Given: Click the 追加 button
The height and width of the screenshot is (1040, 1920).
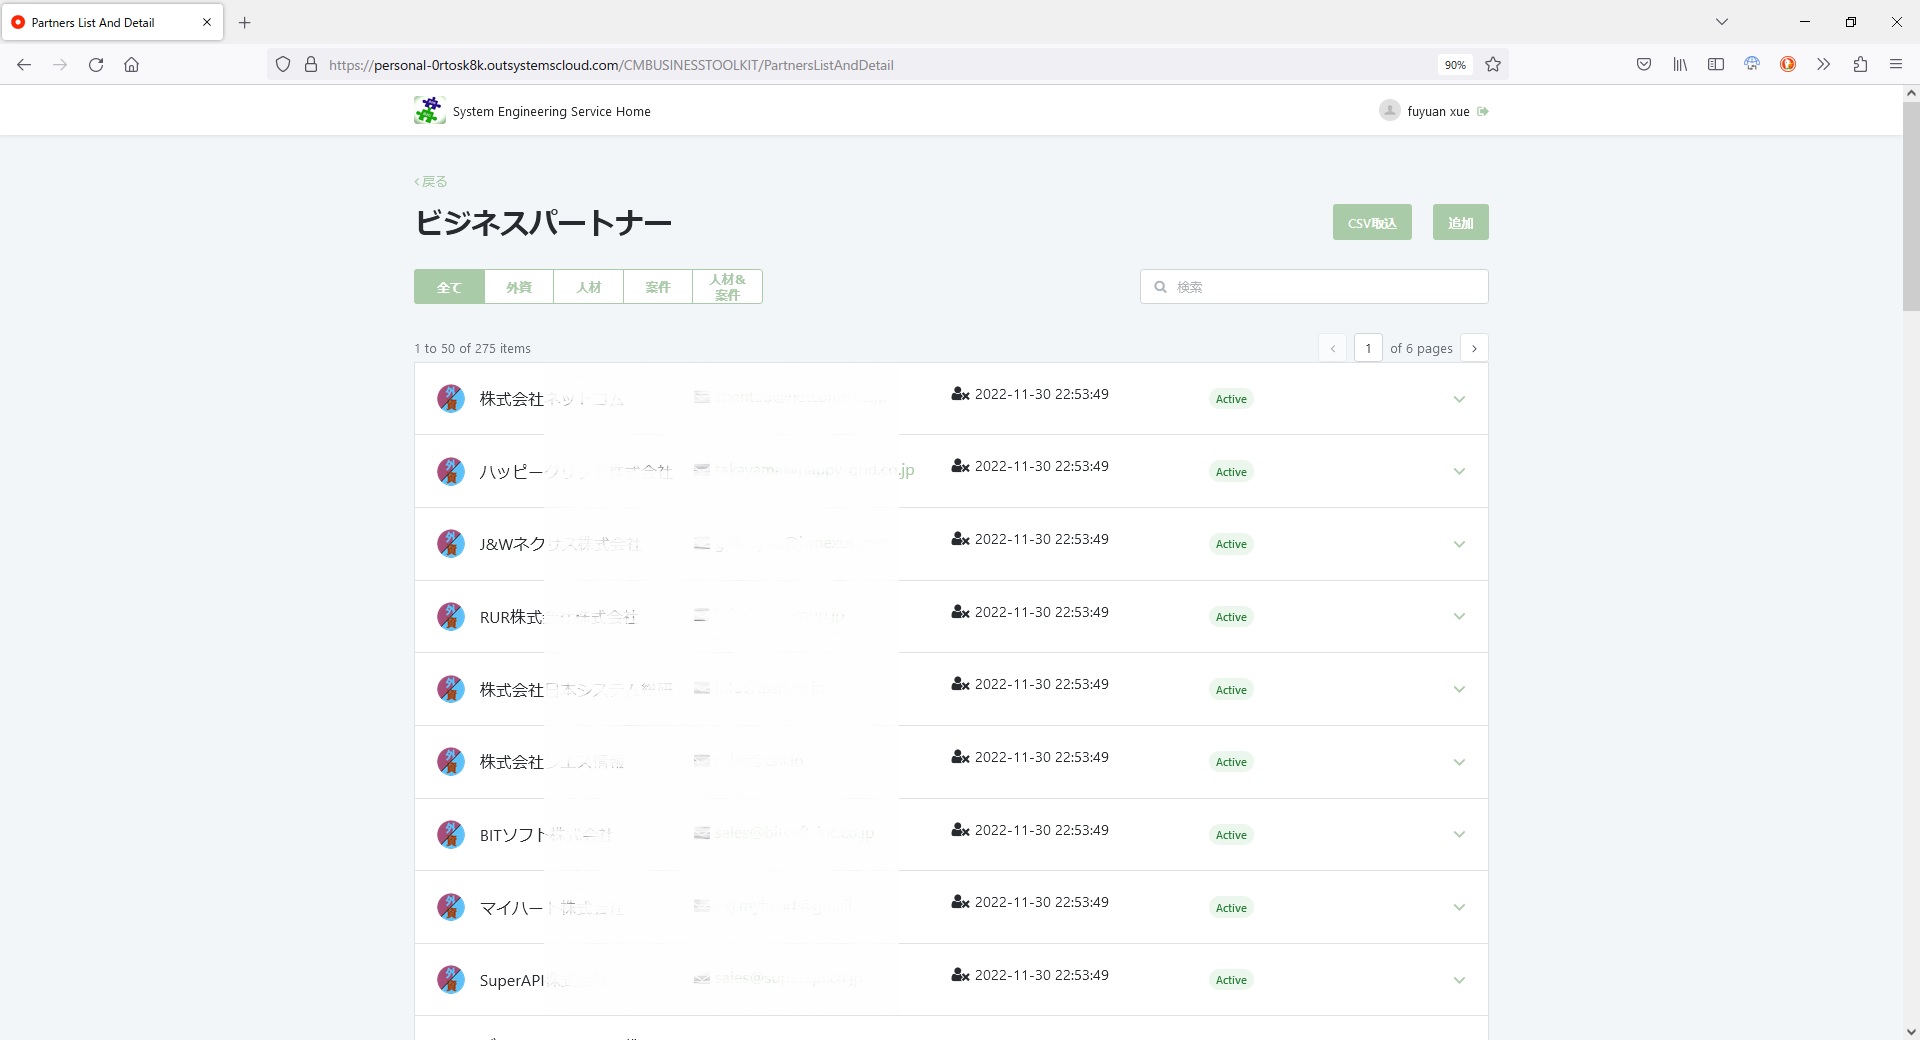Looking at the screenshot, I should click(1460, 222).
